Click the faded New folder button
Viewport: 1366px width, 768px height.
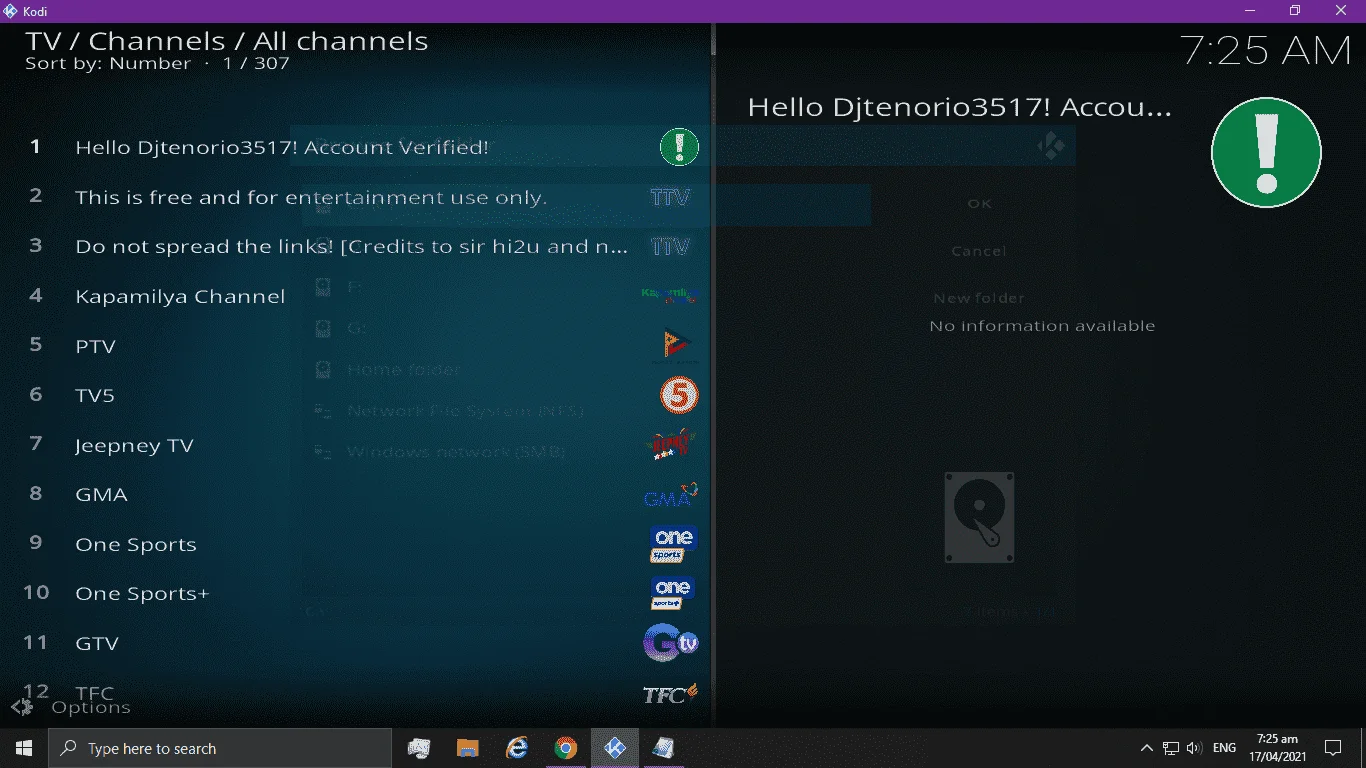point(979,298)
